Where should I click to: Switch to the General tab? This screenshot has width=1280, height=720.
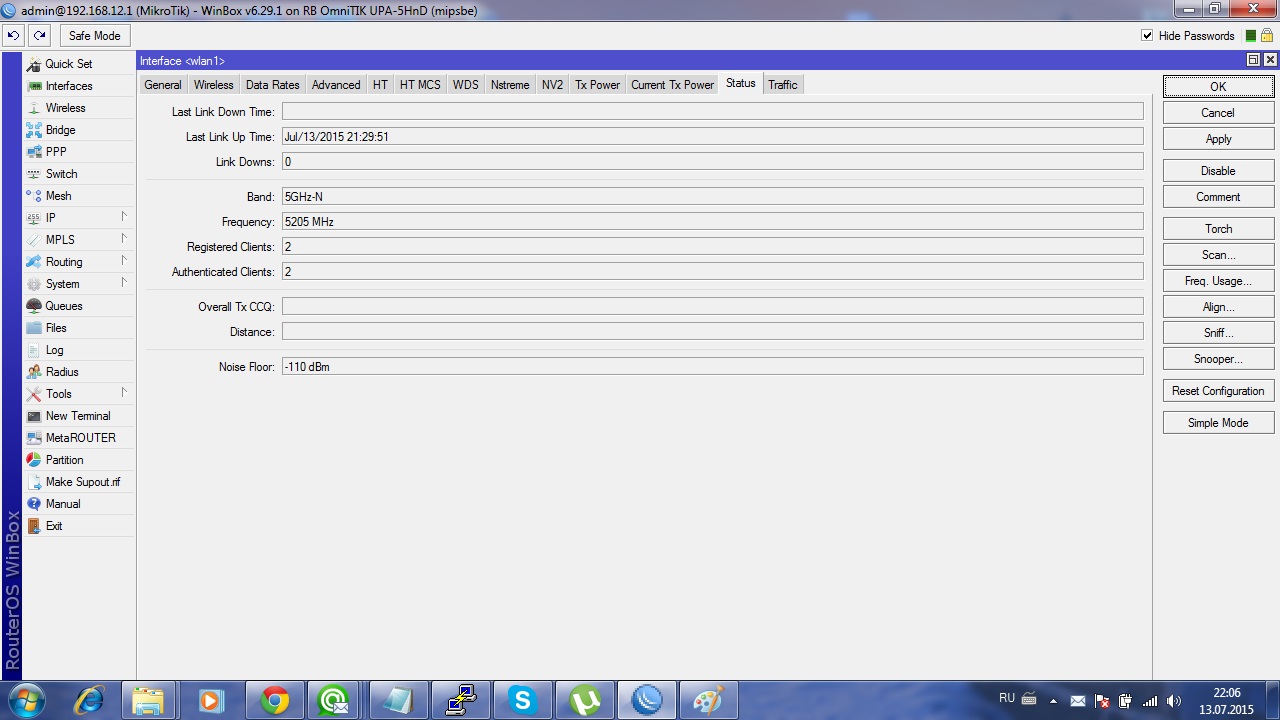pos(163,85)
